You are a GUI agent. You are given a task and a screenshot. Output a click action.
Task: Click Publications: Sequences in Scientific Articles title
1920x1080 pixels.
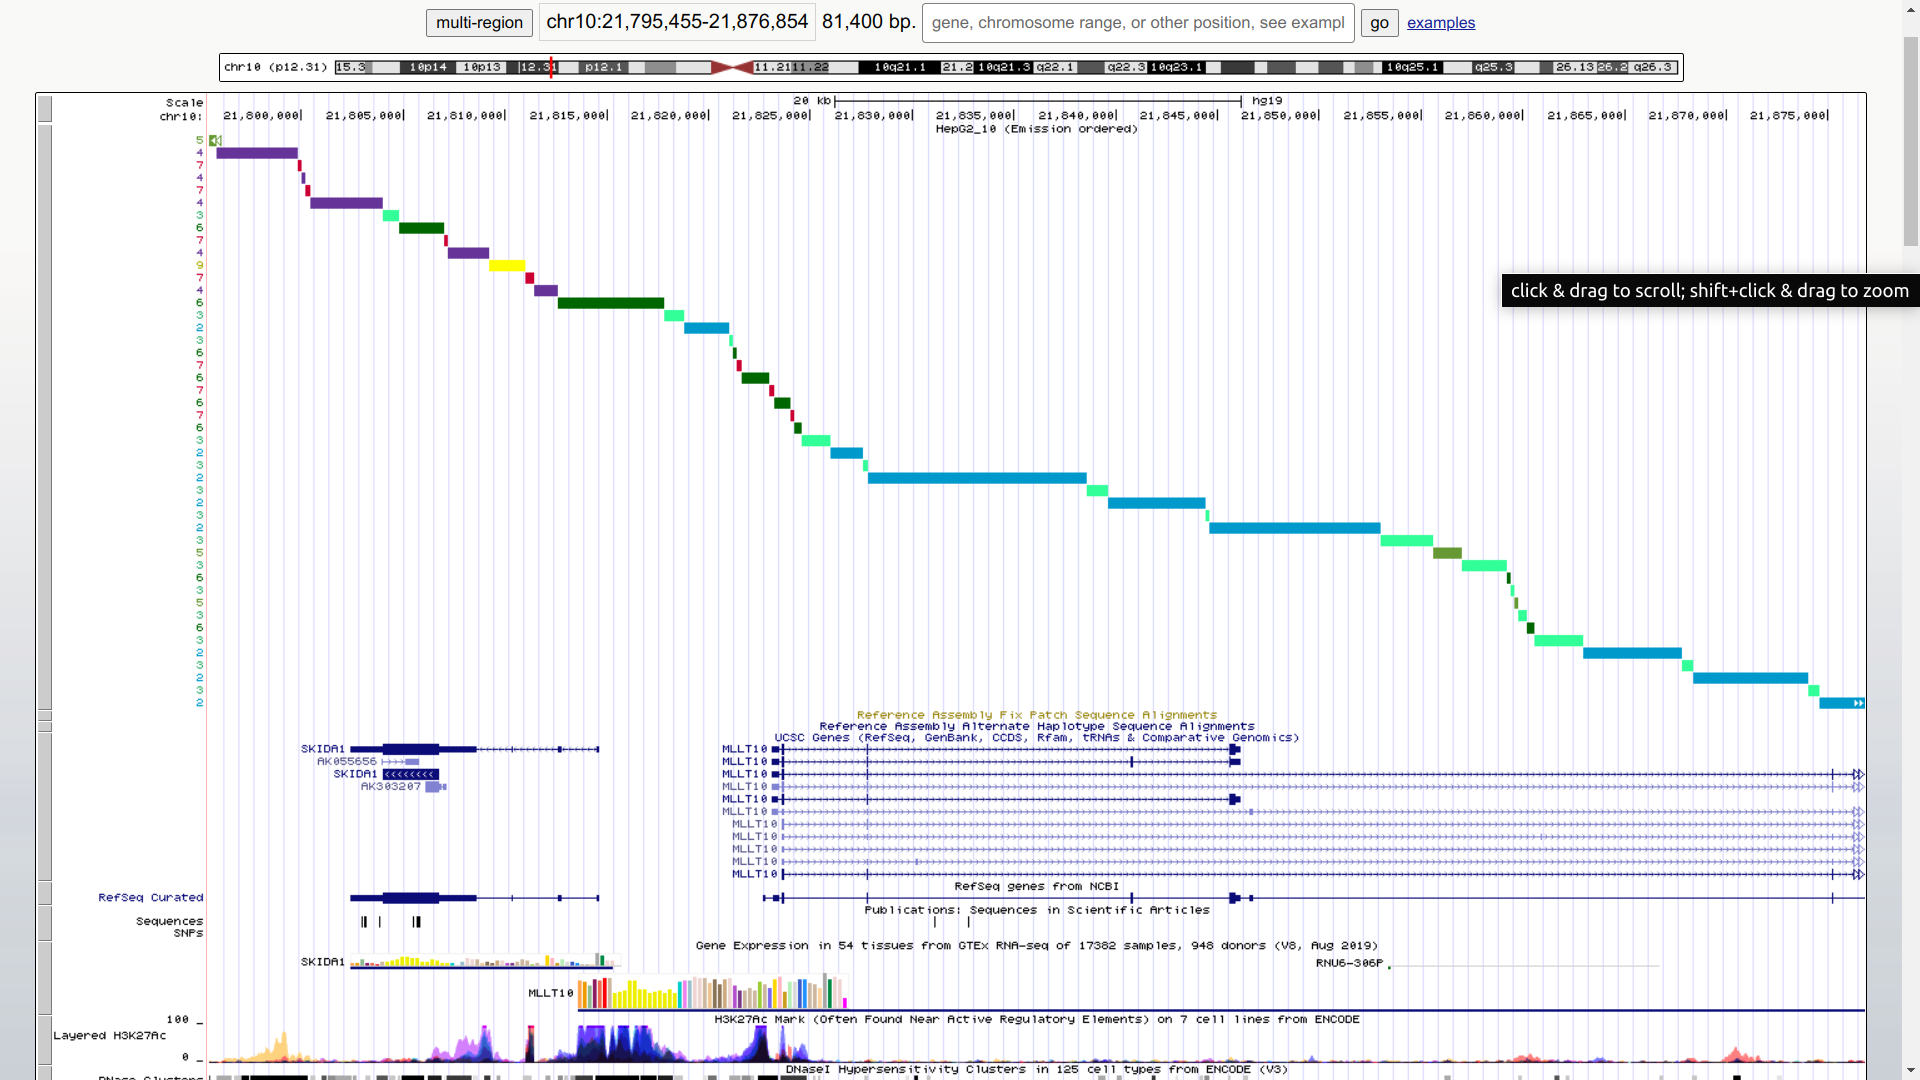pyautogui.click(x=1037, y=910)
